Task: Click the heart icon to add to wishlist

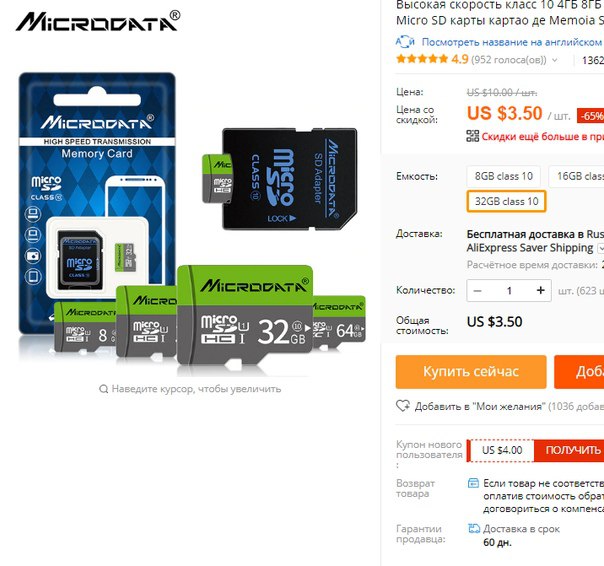Action: coord(403,406)
